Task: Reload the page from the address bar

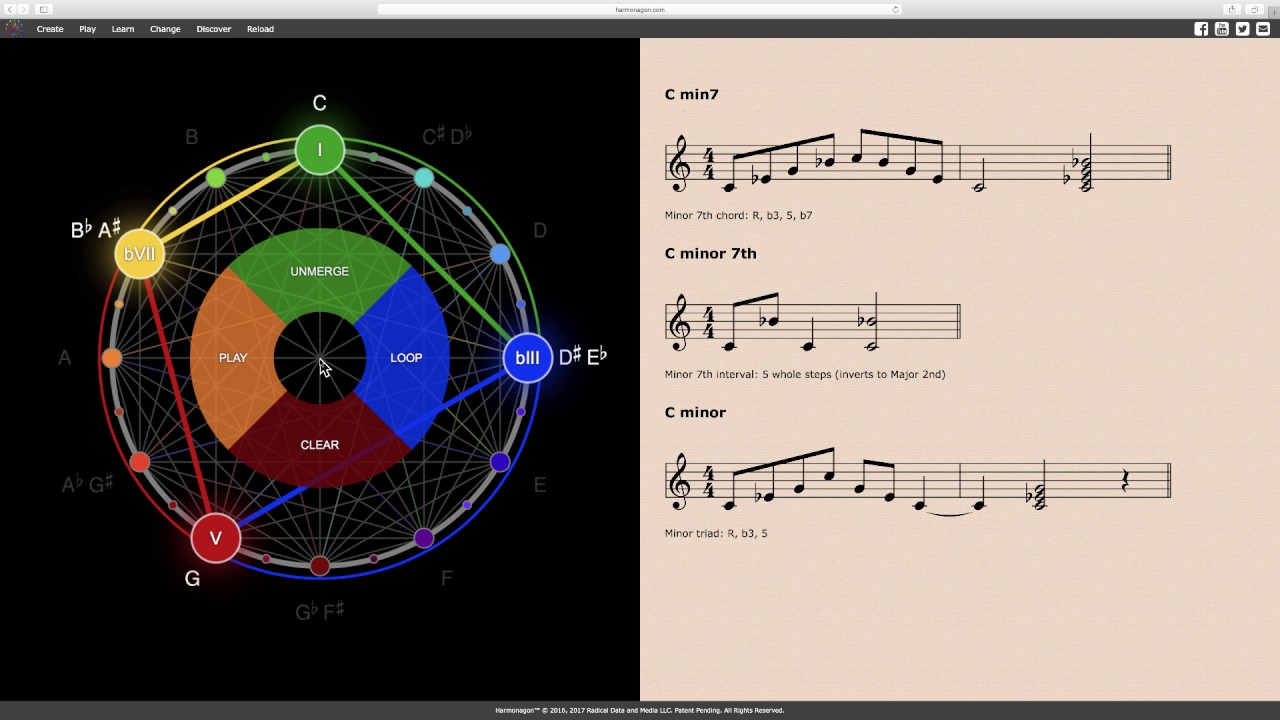Action: click(x=895, y=9)
